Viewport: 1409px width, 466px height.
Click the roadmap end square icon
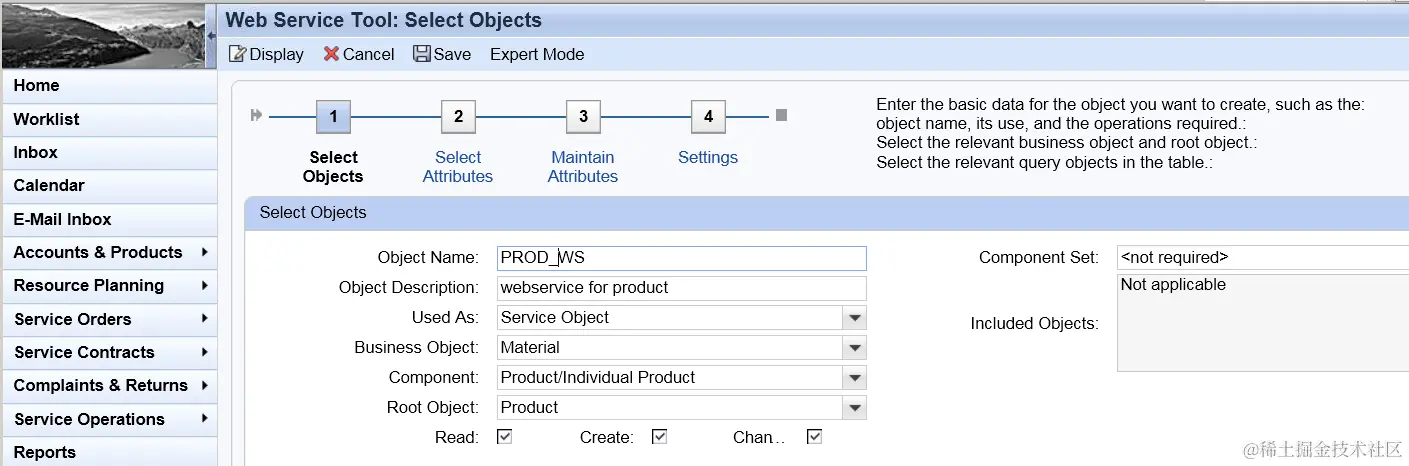pos(781,115)
